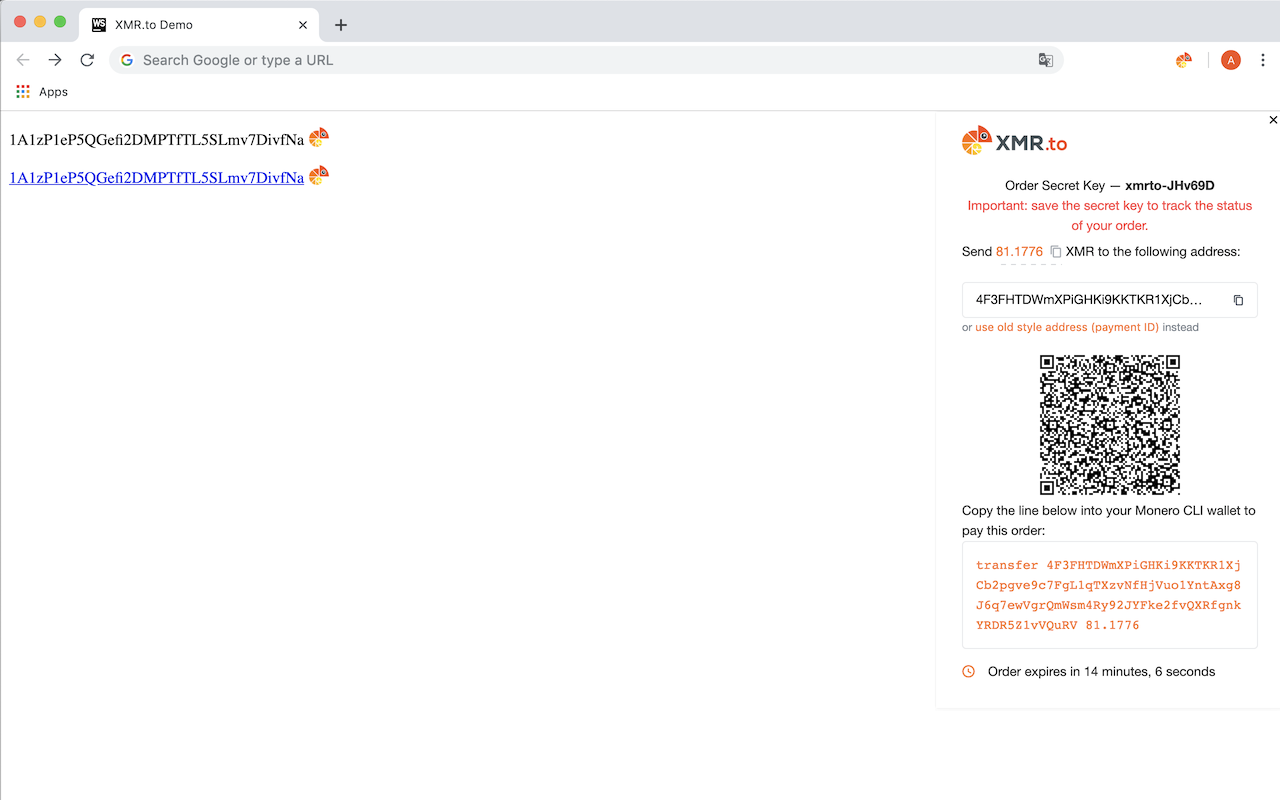Viewport: 1280px width, 800px height.
Task: Click the order expires countdown text
Action: pos(1101,672)
